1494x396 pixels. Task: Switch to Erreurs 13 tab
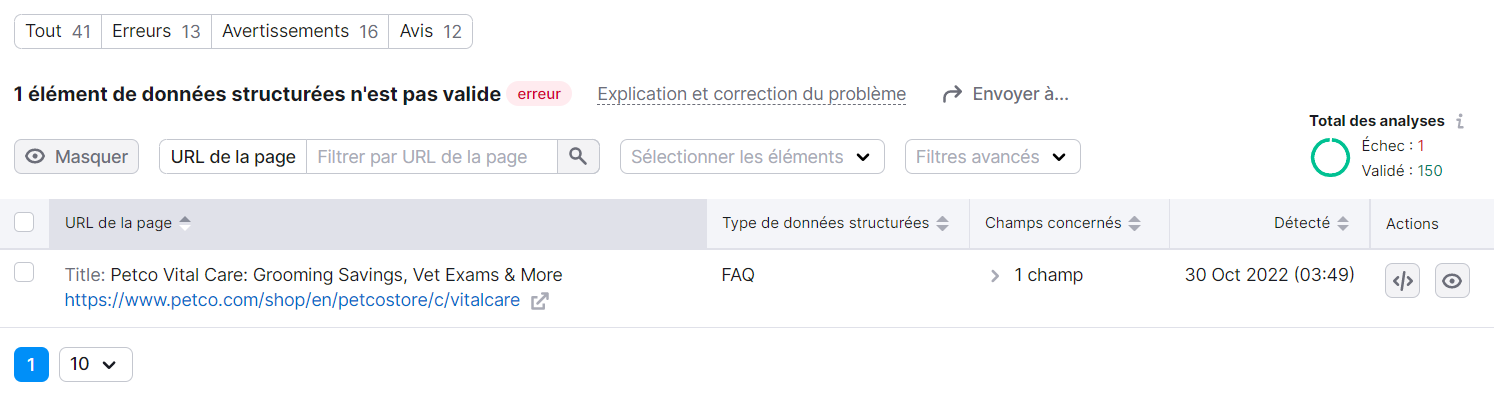point(156,31)
